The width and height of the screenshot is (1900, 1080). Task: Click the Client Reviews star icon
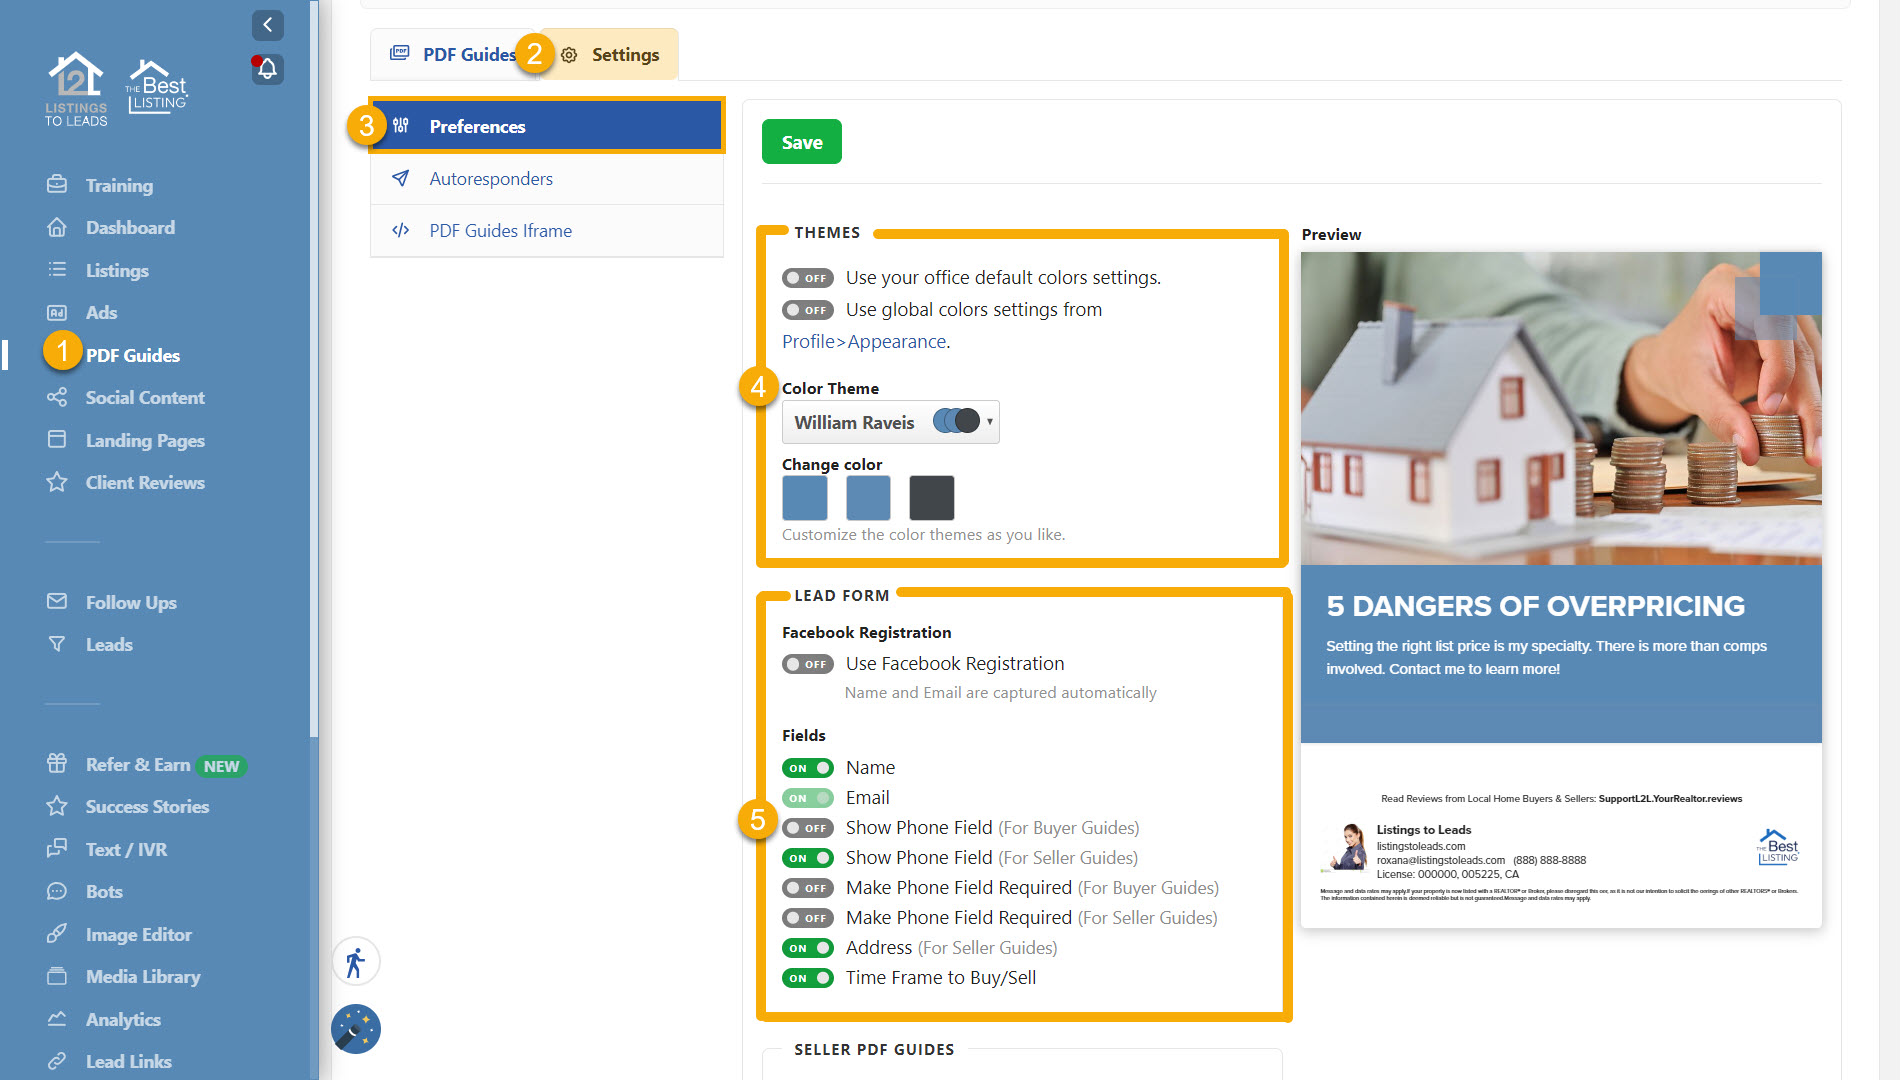pyautogui.click(x=57, y=483)
